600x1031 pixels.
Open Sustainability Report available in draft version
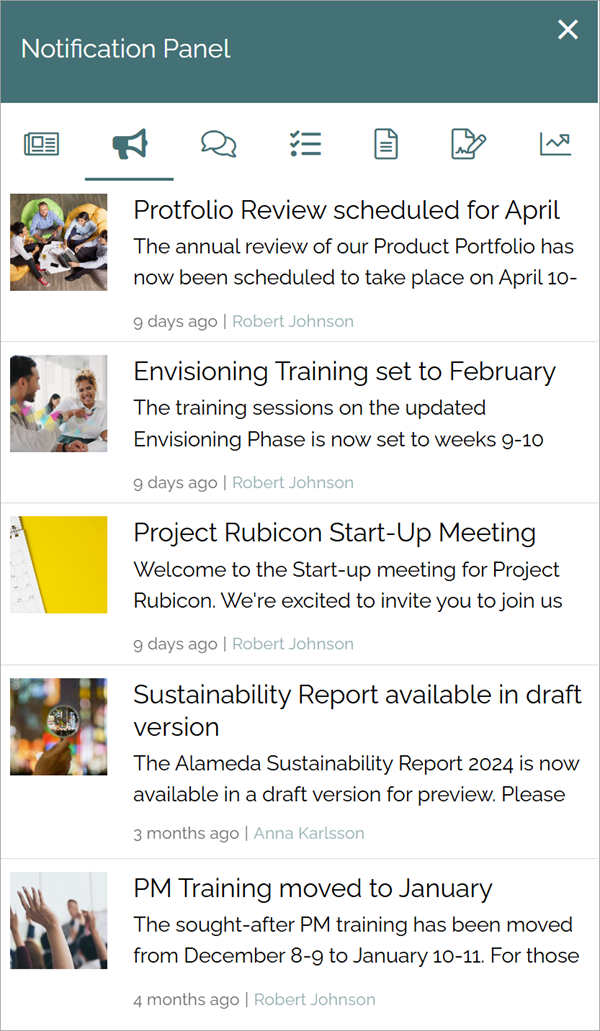coord(358,711)
